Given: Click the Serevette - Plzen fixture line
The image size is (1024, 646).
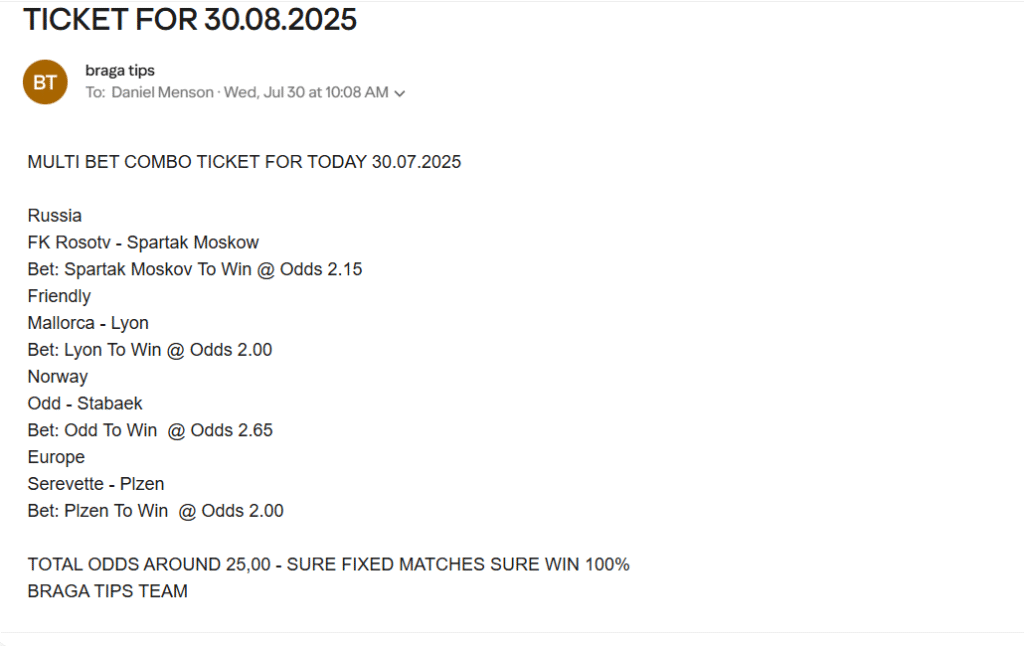Looking at the screenshot, I should click(x=96, y=484).
